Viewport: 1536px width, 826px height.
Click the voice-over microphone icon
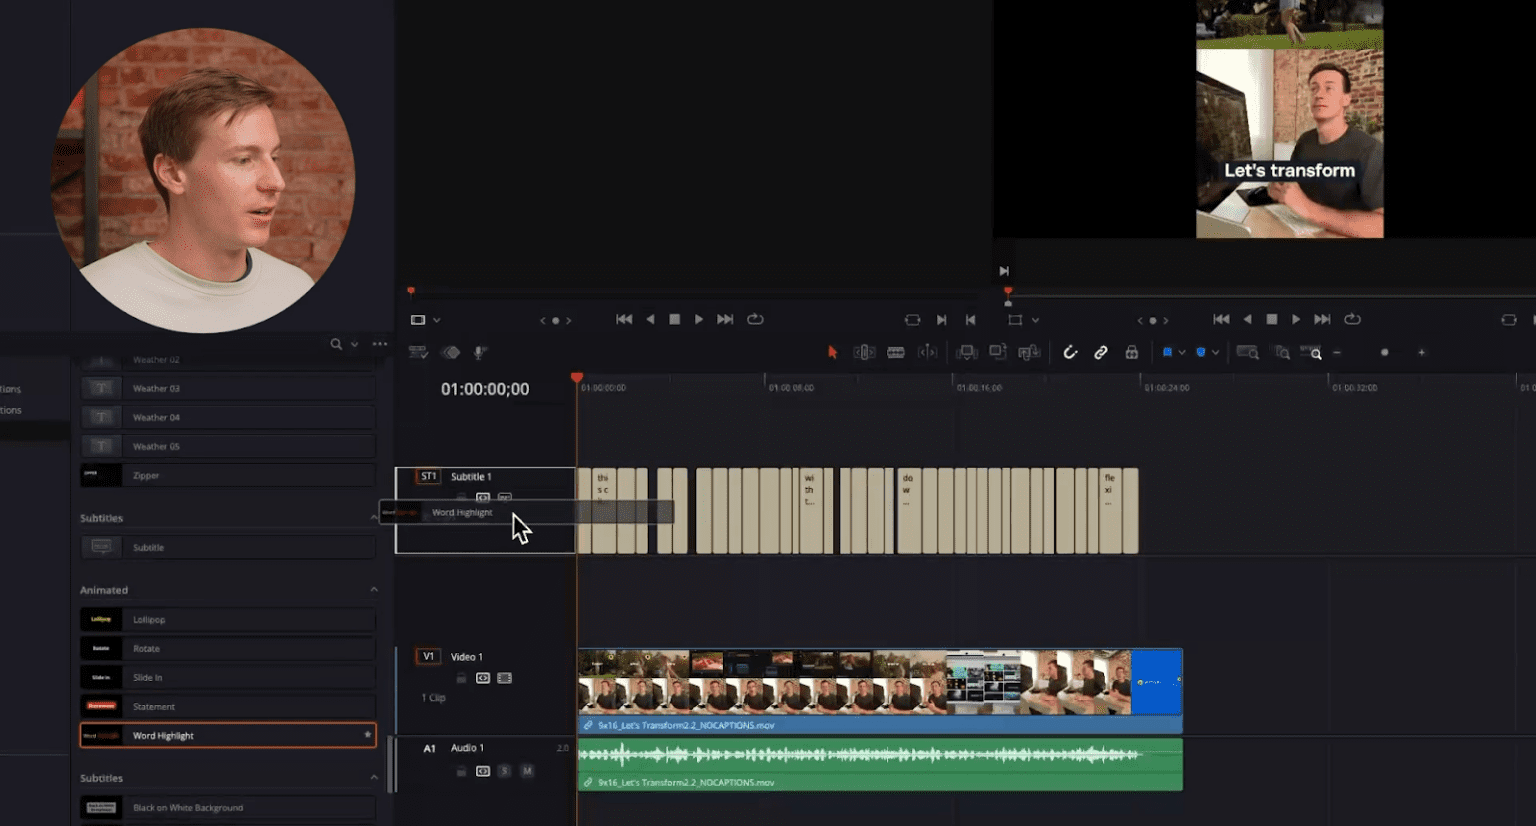[479, 352]
